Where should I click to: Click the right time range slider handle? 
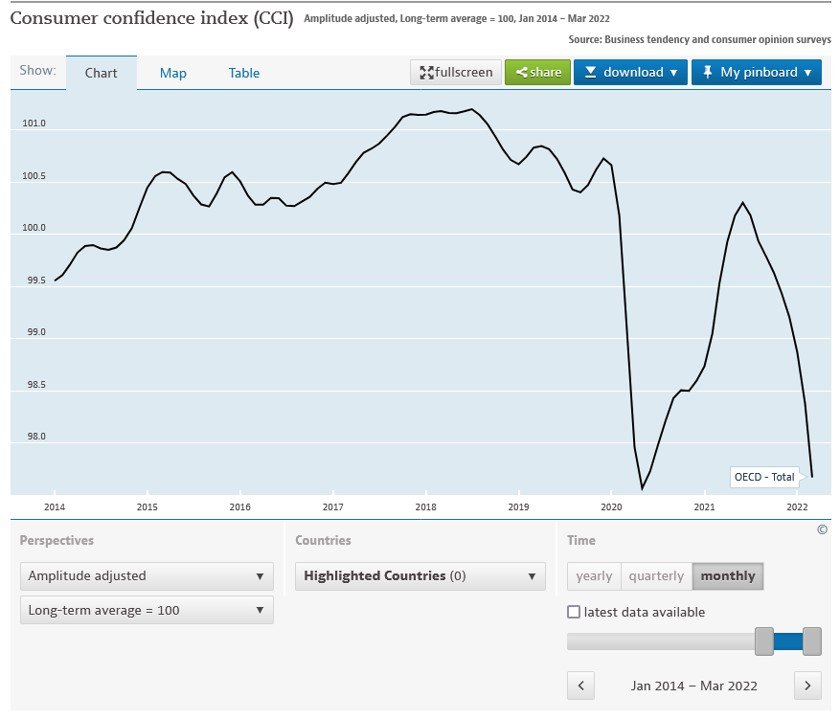pyautogui.click(x=812, y=641)
